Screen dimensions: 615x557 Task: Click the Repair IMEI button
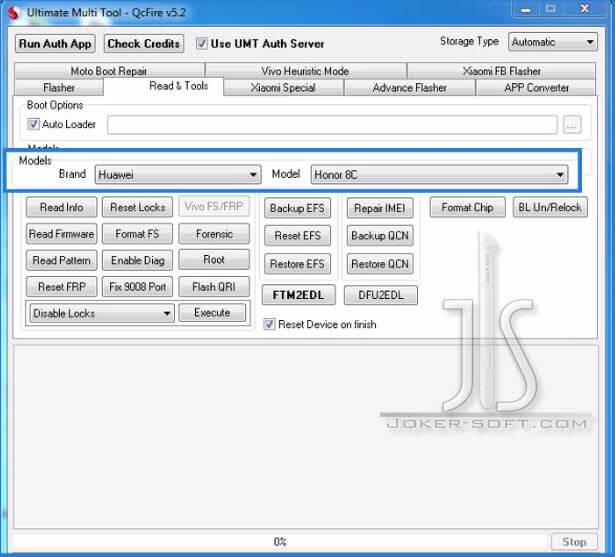380,208
